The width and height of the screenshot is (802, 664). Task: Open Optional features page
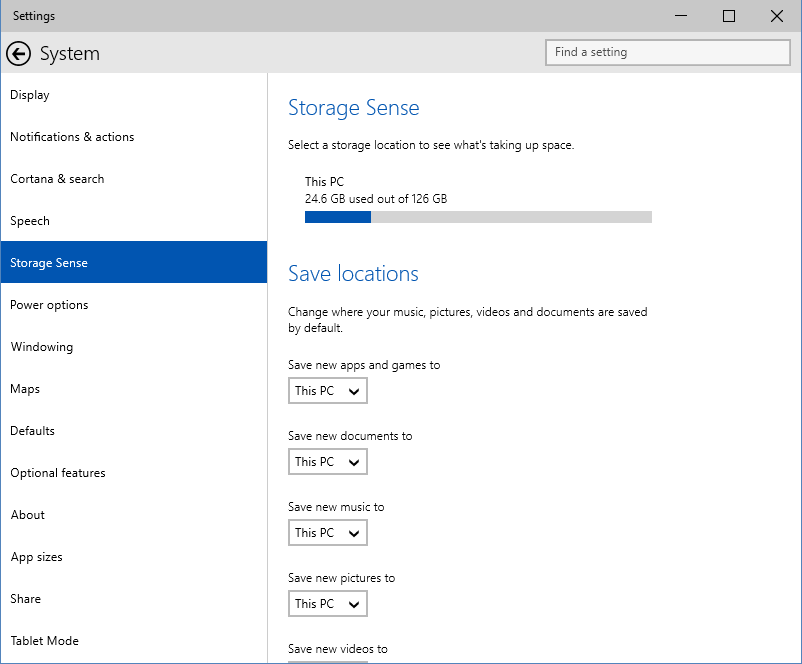tap(58, 473)
